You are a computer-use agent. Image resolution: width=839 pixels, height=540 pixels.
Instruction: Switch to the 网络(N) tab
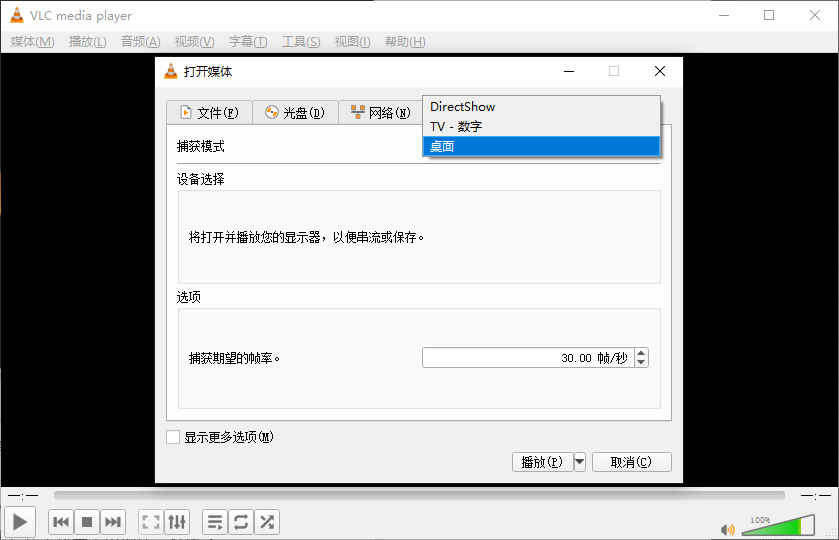coord(380,113)
